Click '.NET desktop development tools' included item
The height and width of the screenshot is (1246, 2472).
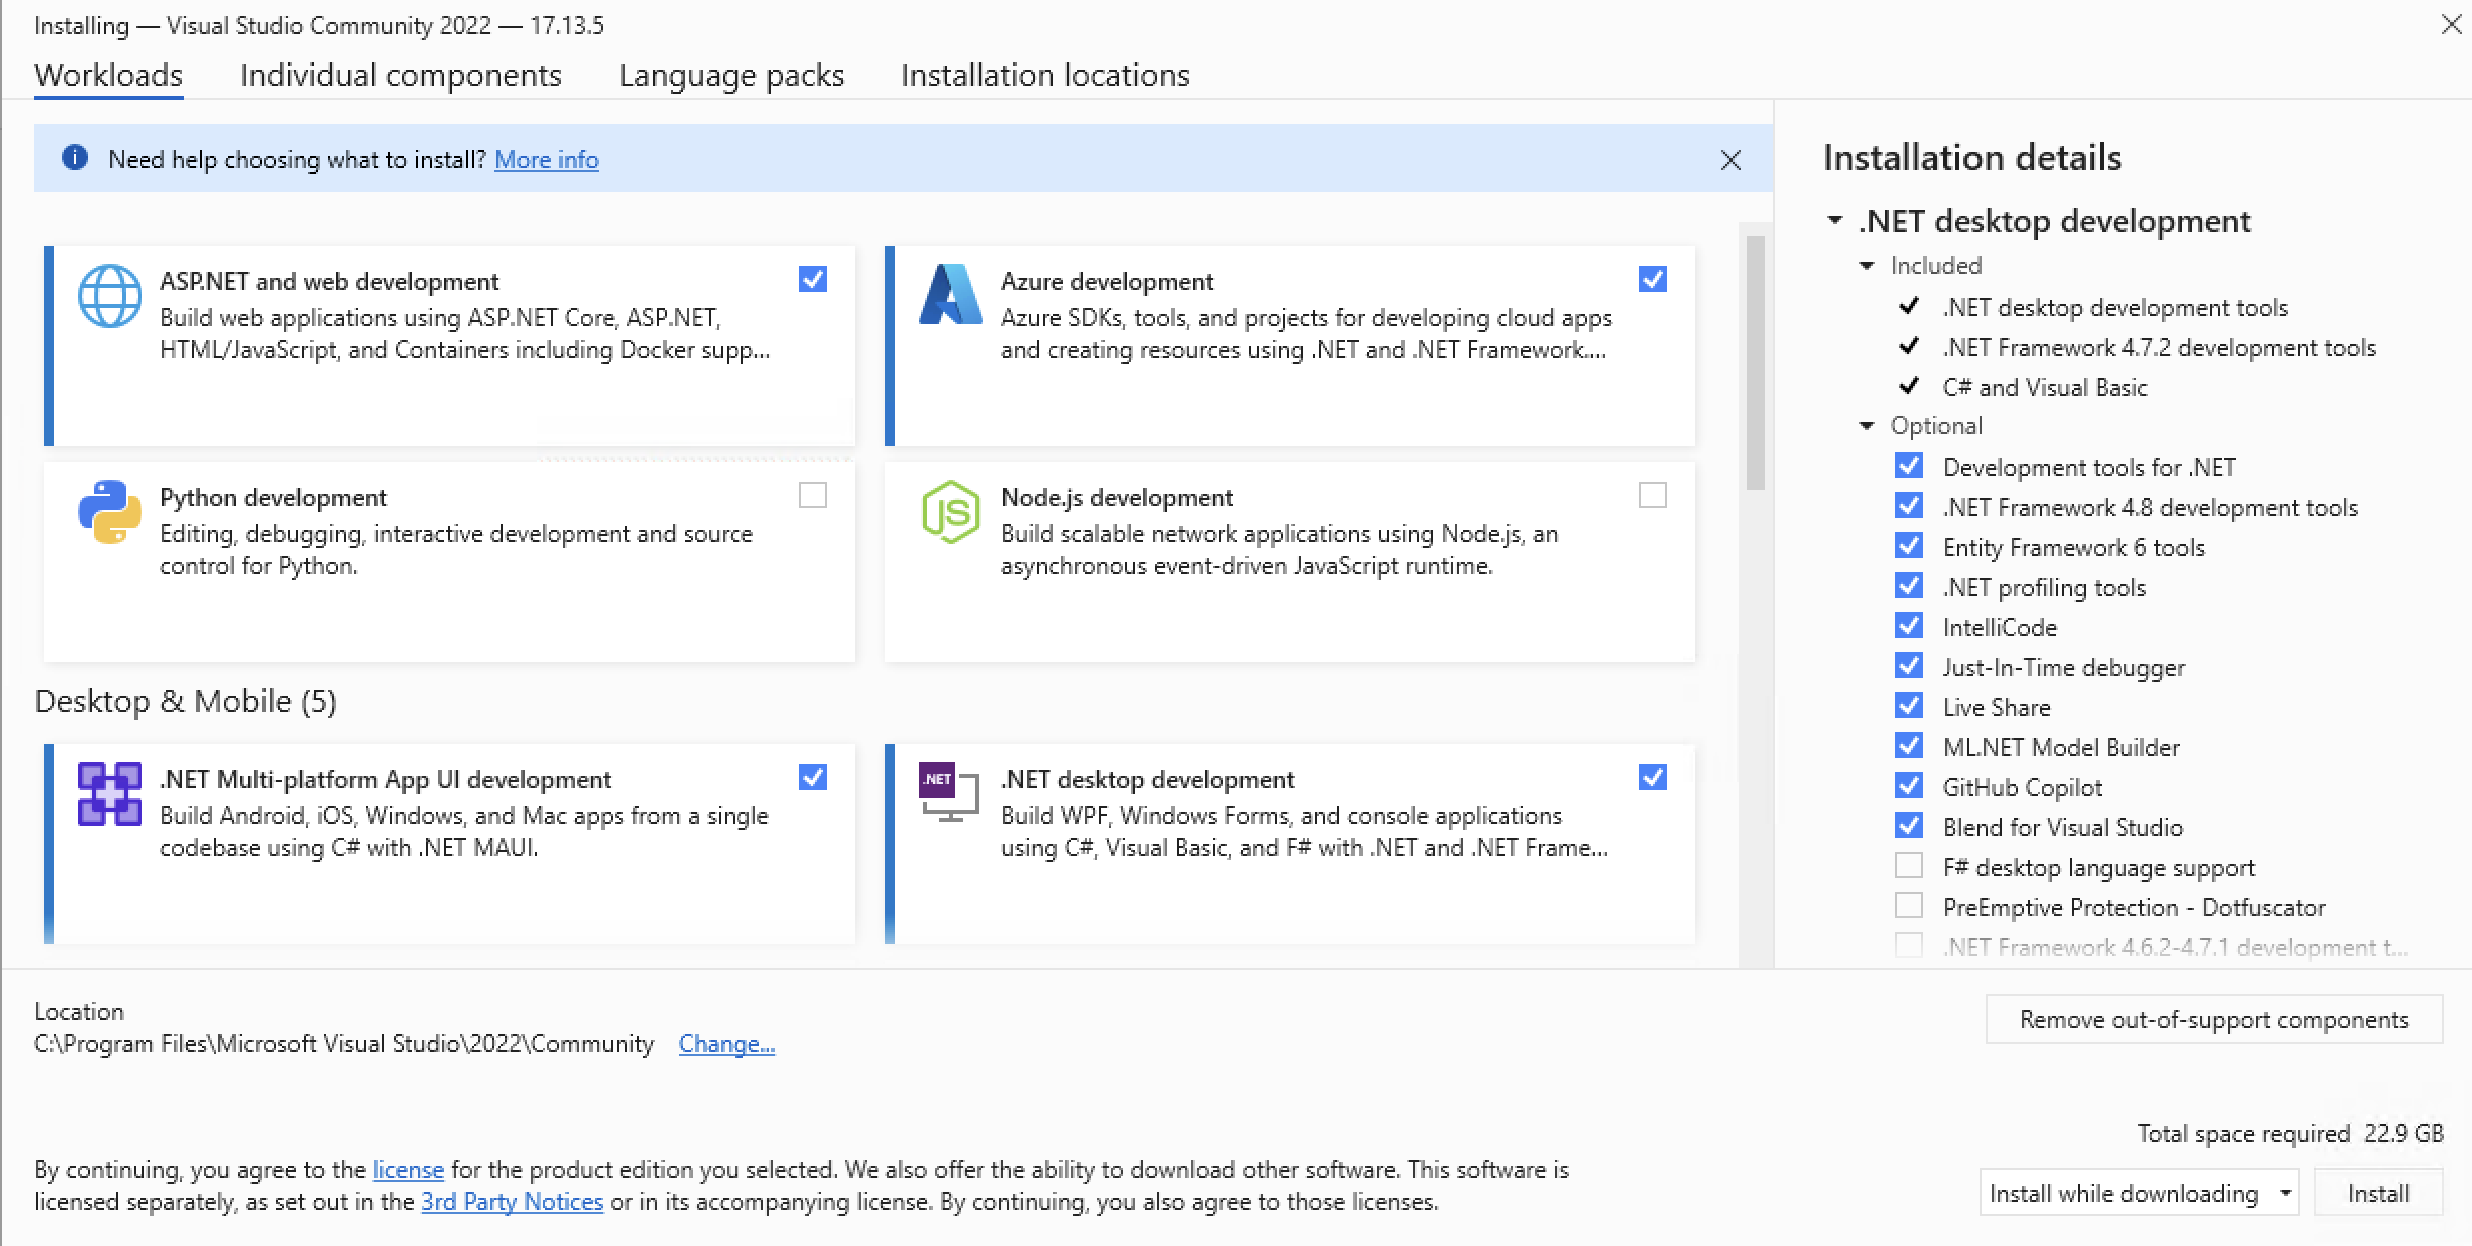point(2115,307)
